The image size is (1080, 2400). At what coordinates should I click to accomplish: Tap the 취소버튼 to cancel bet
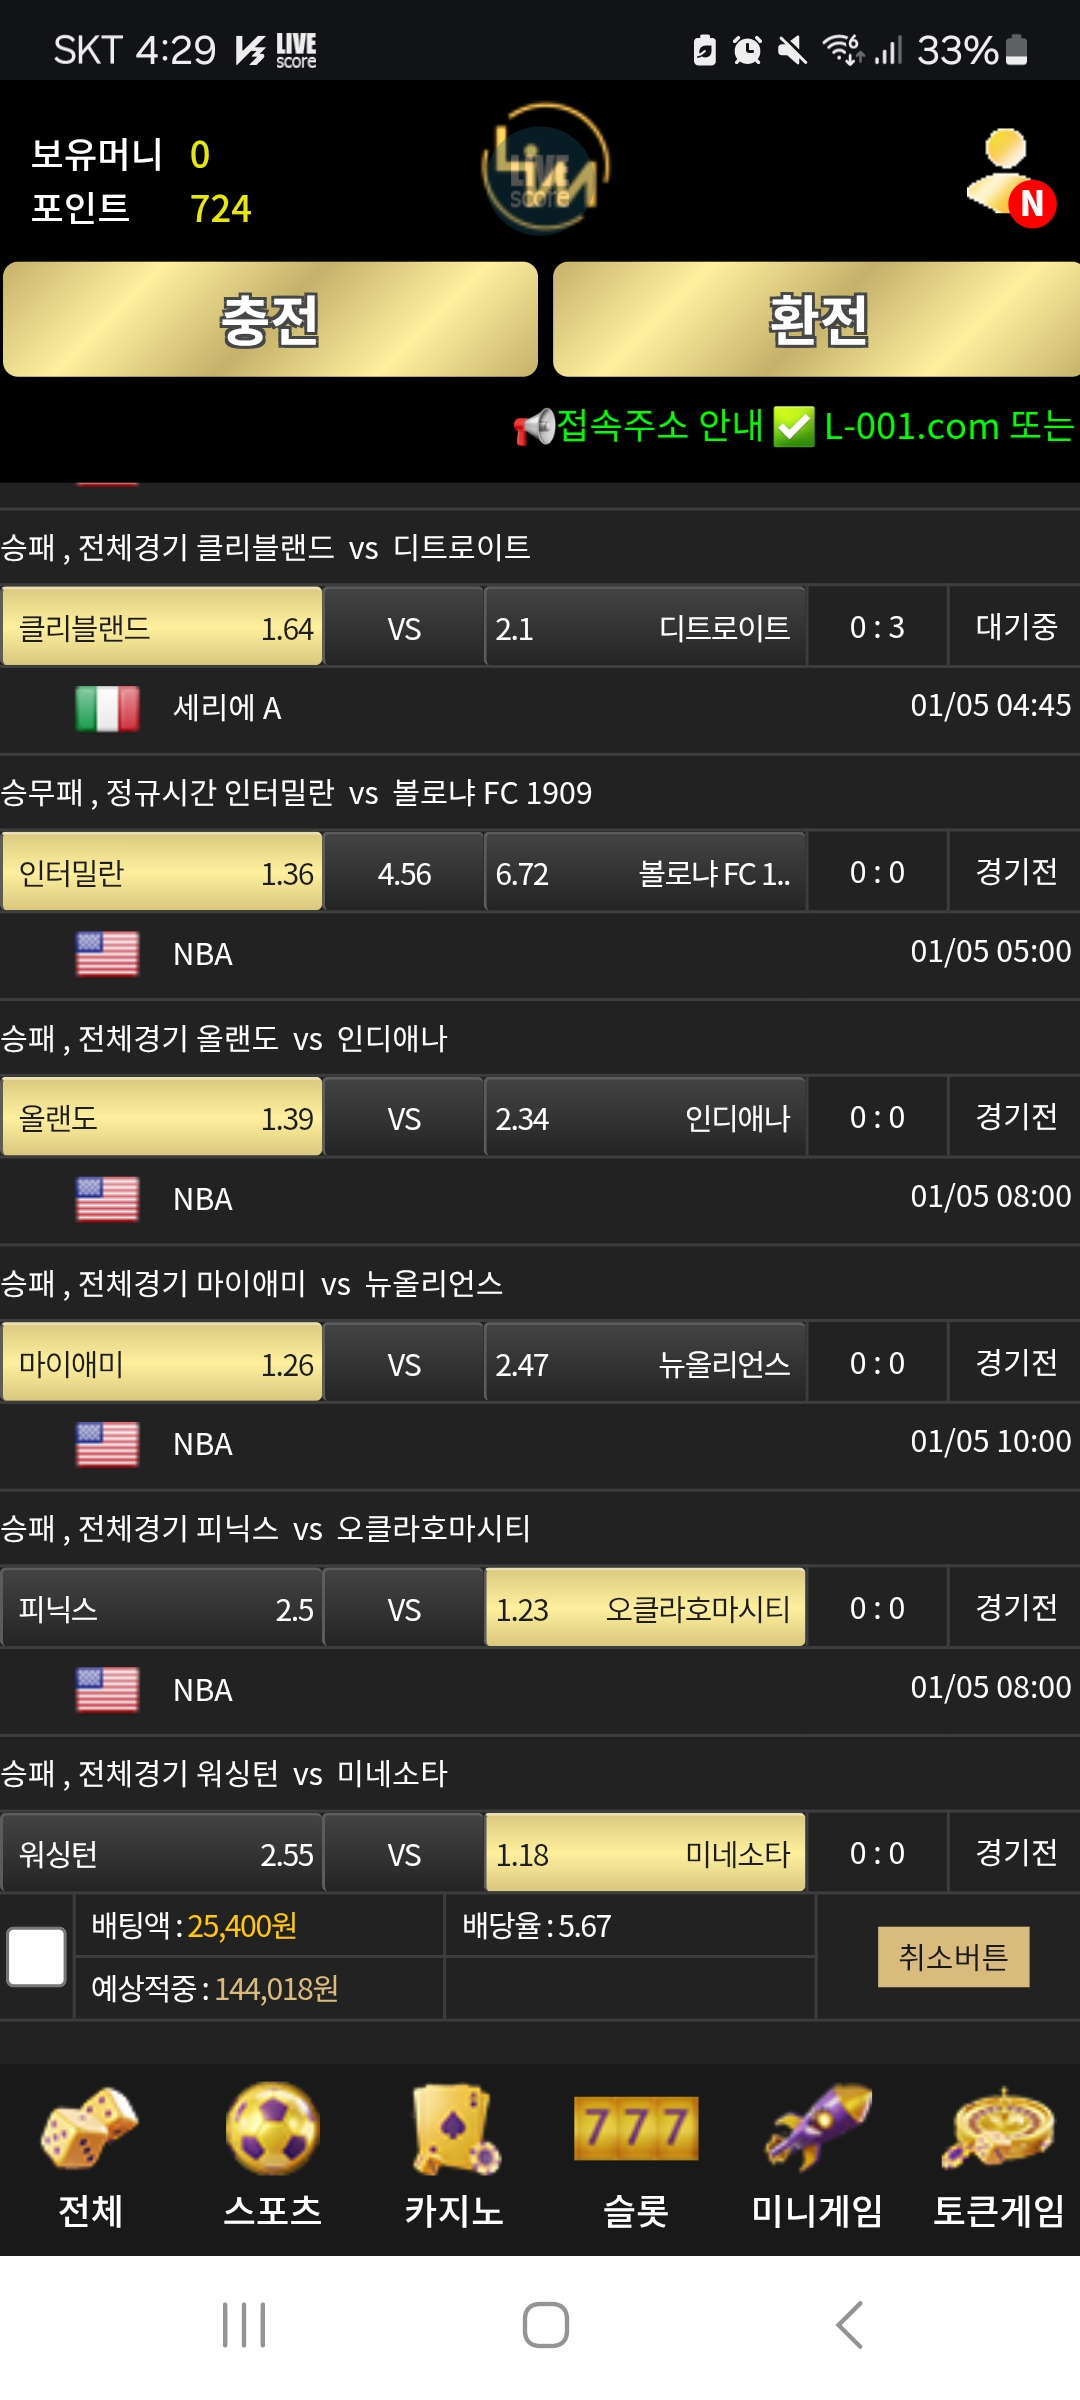[953, 1957]
